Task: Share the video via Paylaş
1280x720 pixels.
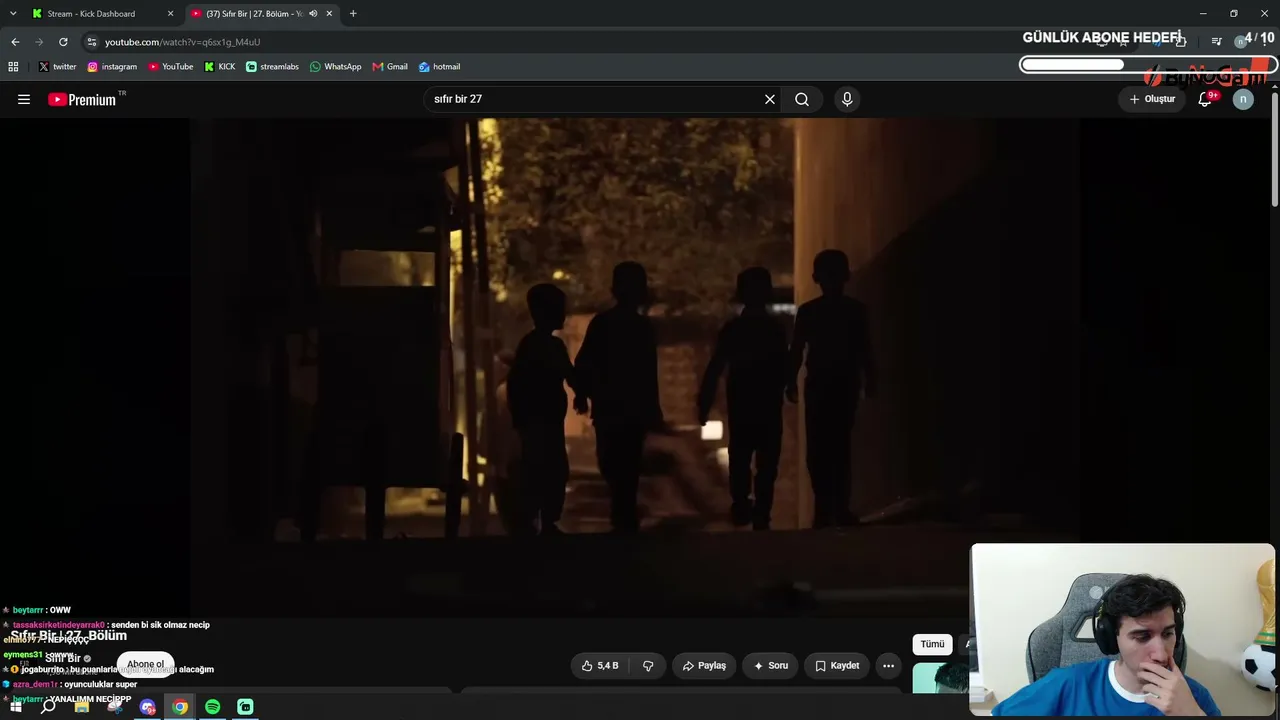Action: coord(704,666)
